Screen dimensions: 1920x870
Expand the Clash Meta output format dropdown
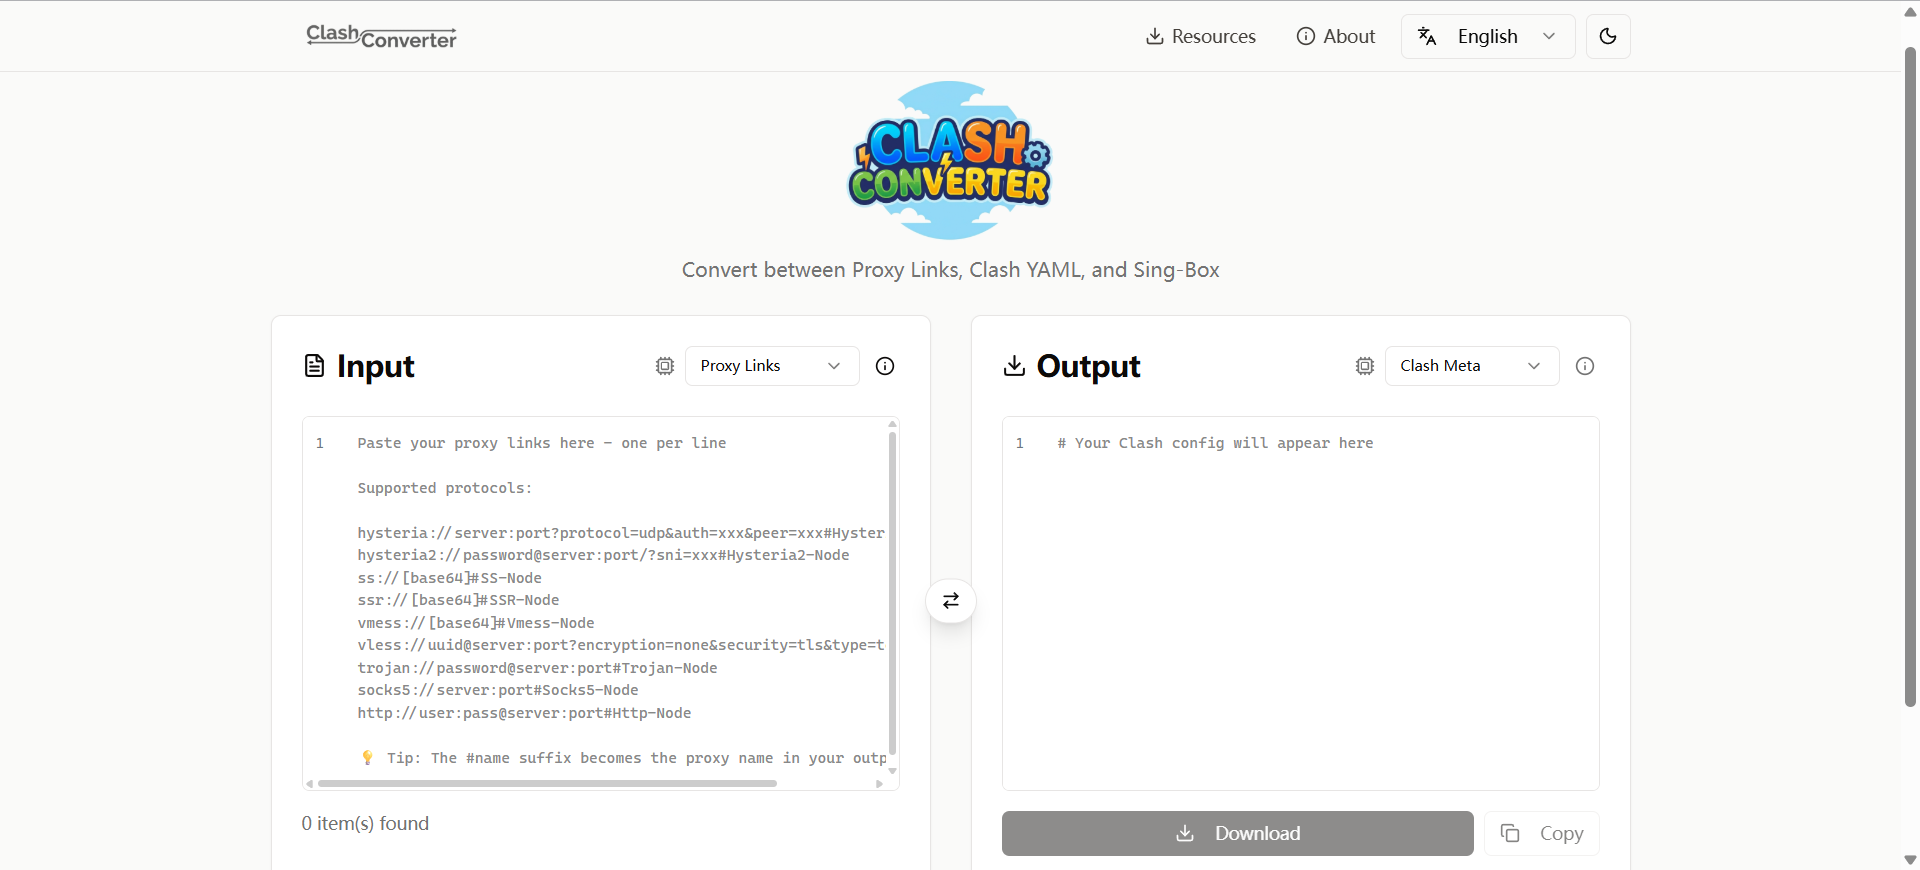[x=1471, y=366]
